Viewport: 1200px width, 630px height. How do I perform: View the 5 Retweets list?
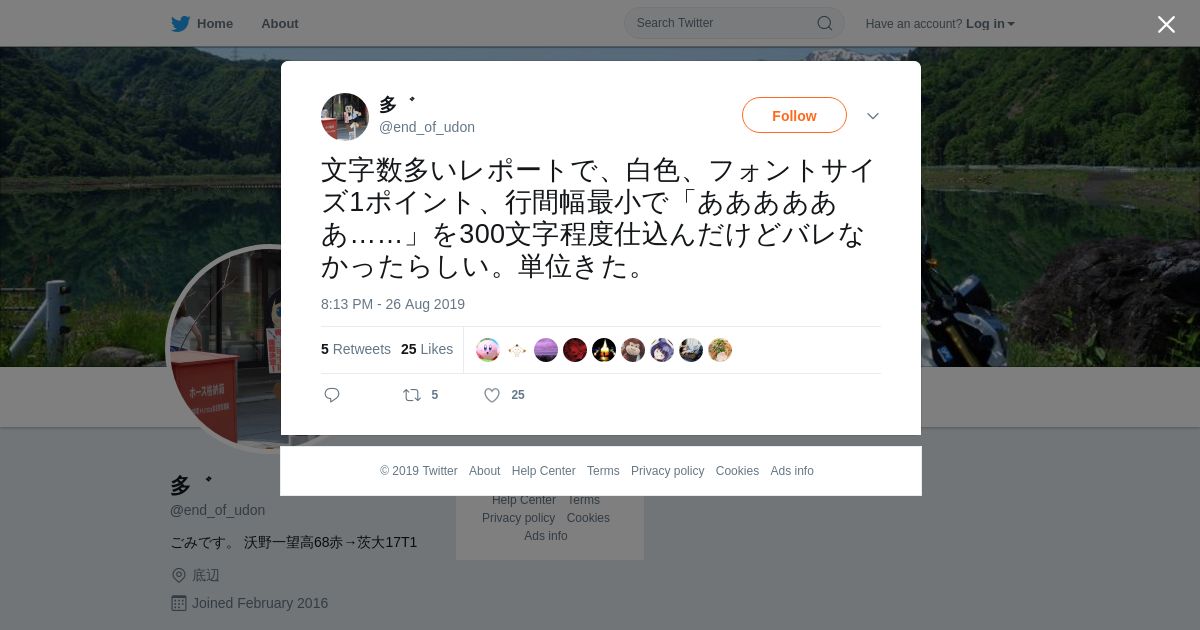click(x=356, y=349)
